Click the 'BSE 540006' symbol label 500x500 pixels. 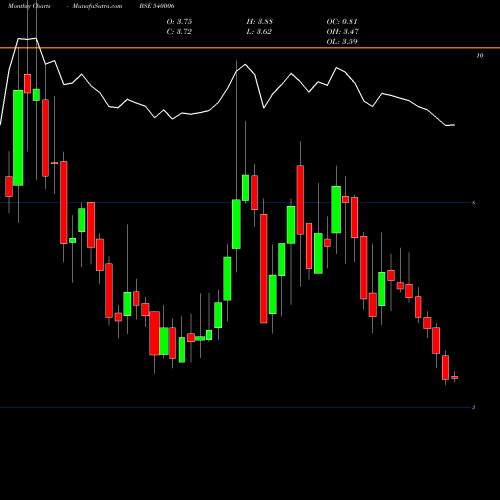(x=157, y=6)
